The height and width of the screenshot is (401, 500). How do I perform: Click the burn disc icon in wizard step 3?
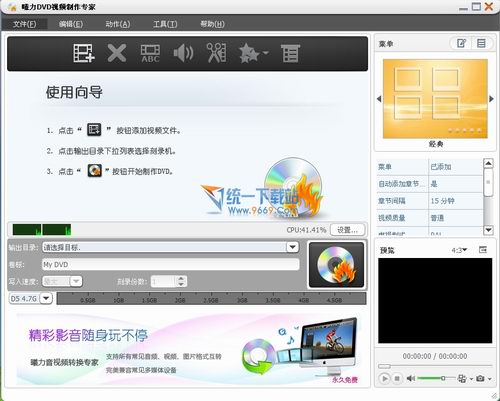[x=95, y=171]
